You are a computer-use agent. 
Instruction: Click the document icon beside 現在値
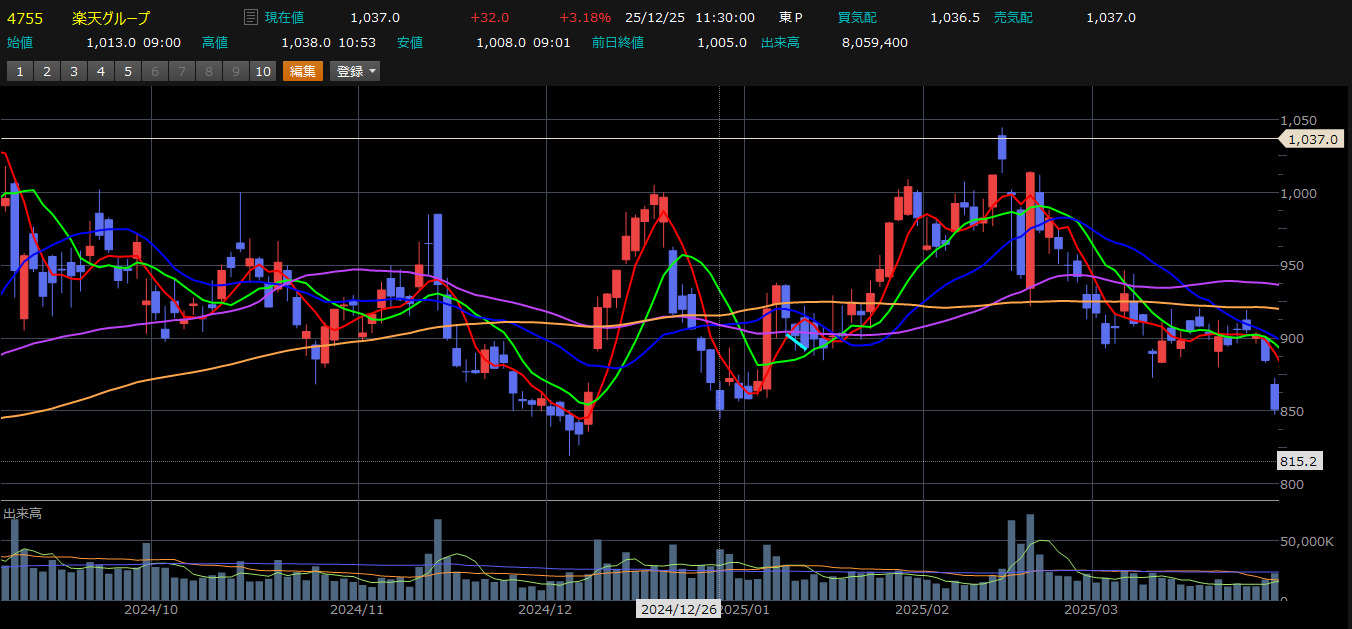click(251, 18)
